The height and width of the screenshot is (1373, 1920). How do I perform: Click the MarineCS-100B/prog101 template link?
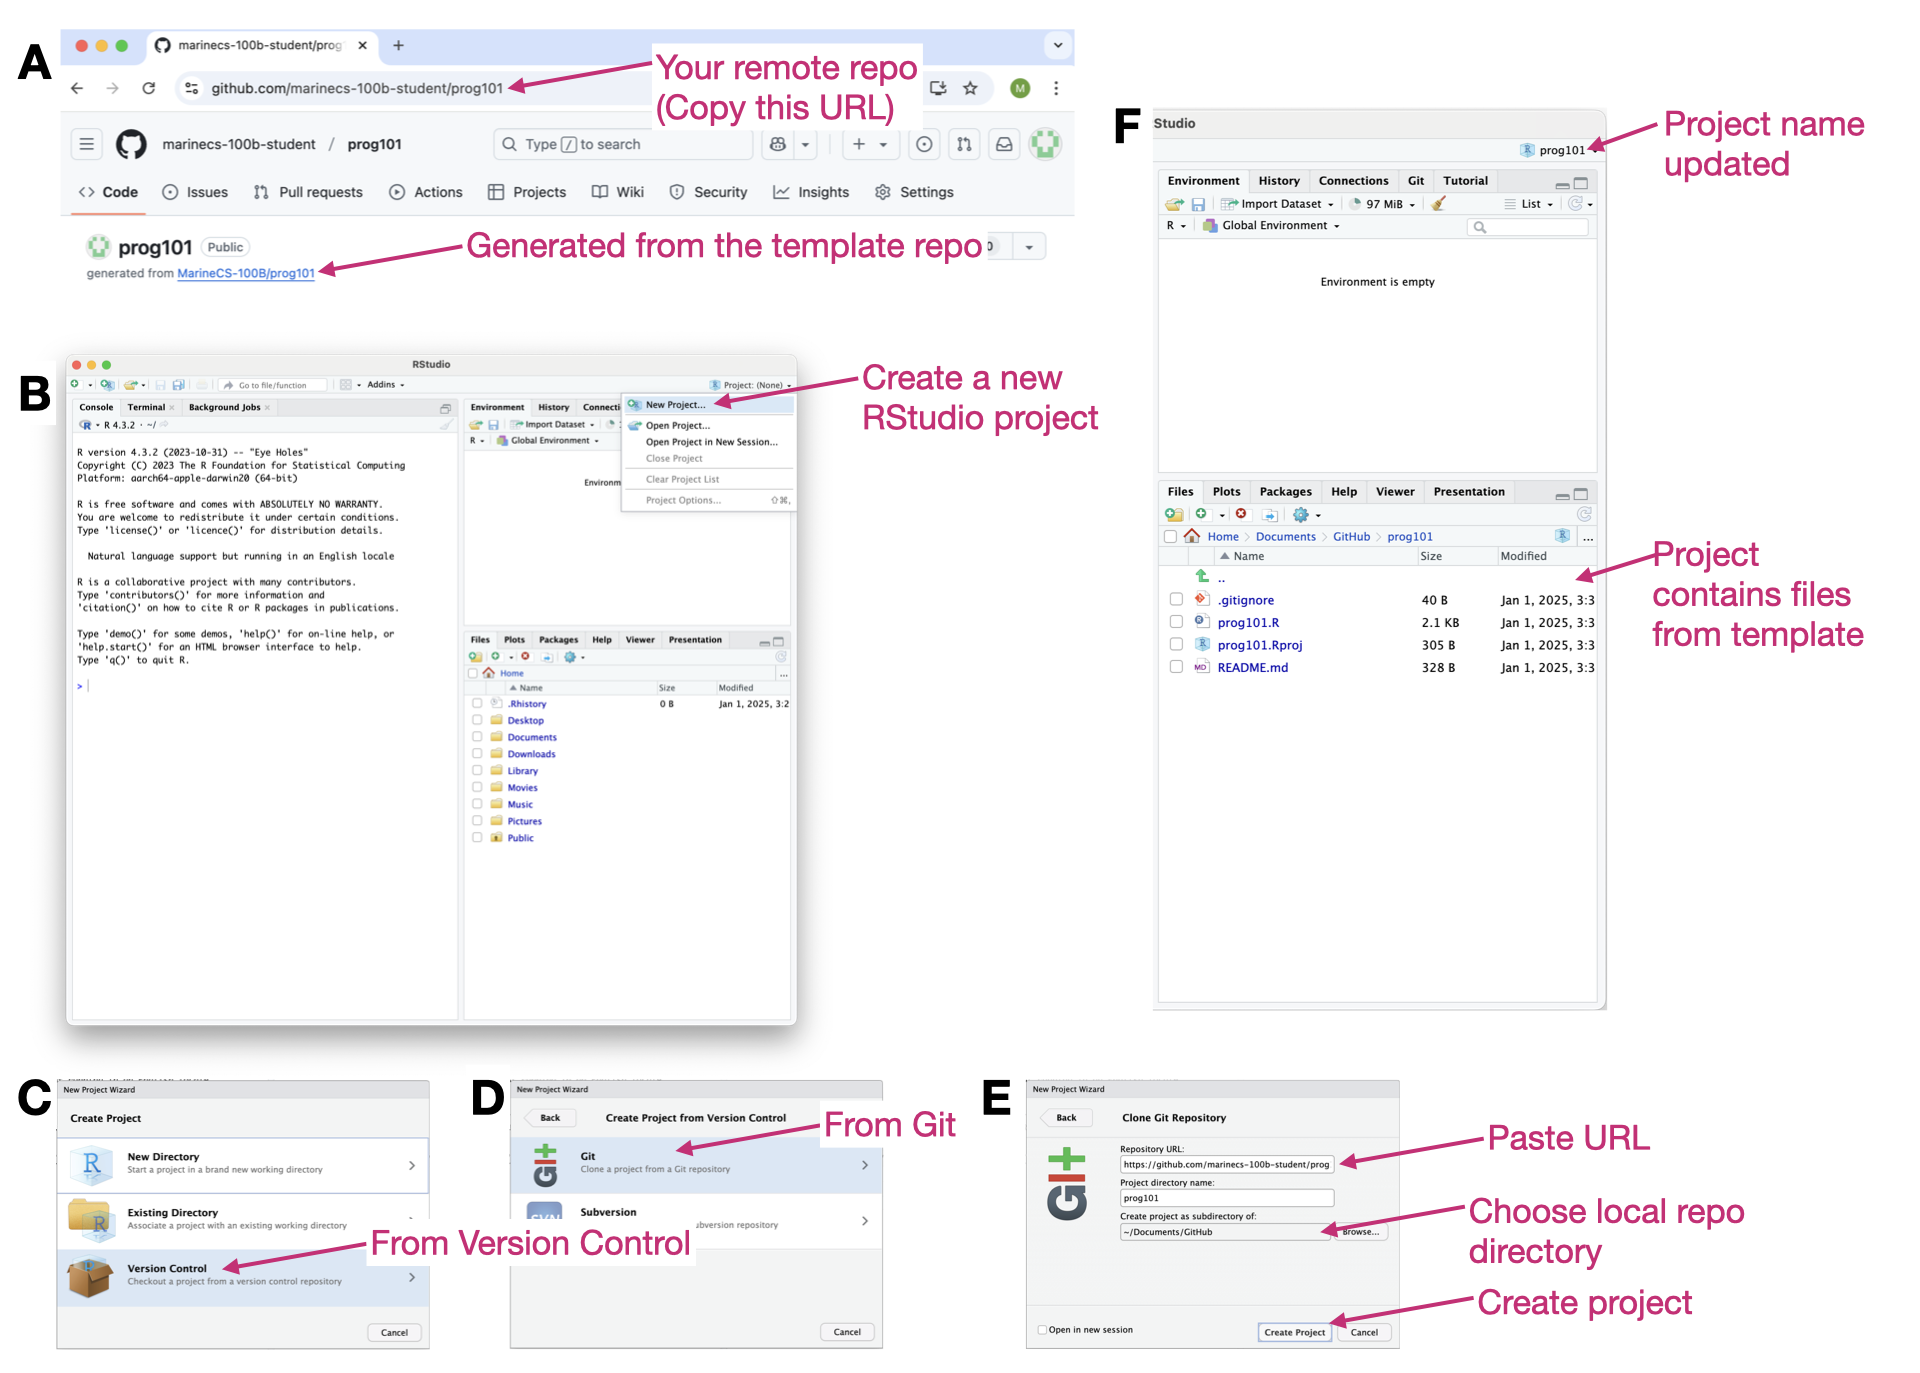pos(246,273)
